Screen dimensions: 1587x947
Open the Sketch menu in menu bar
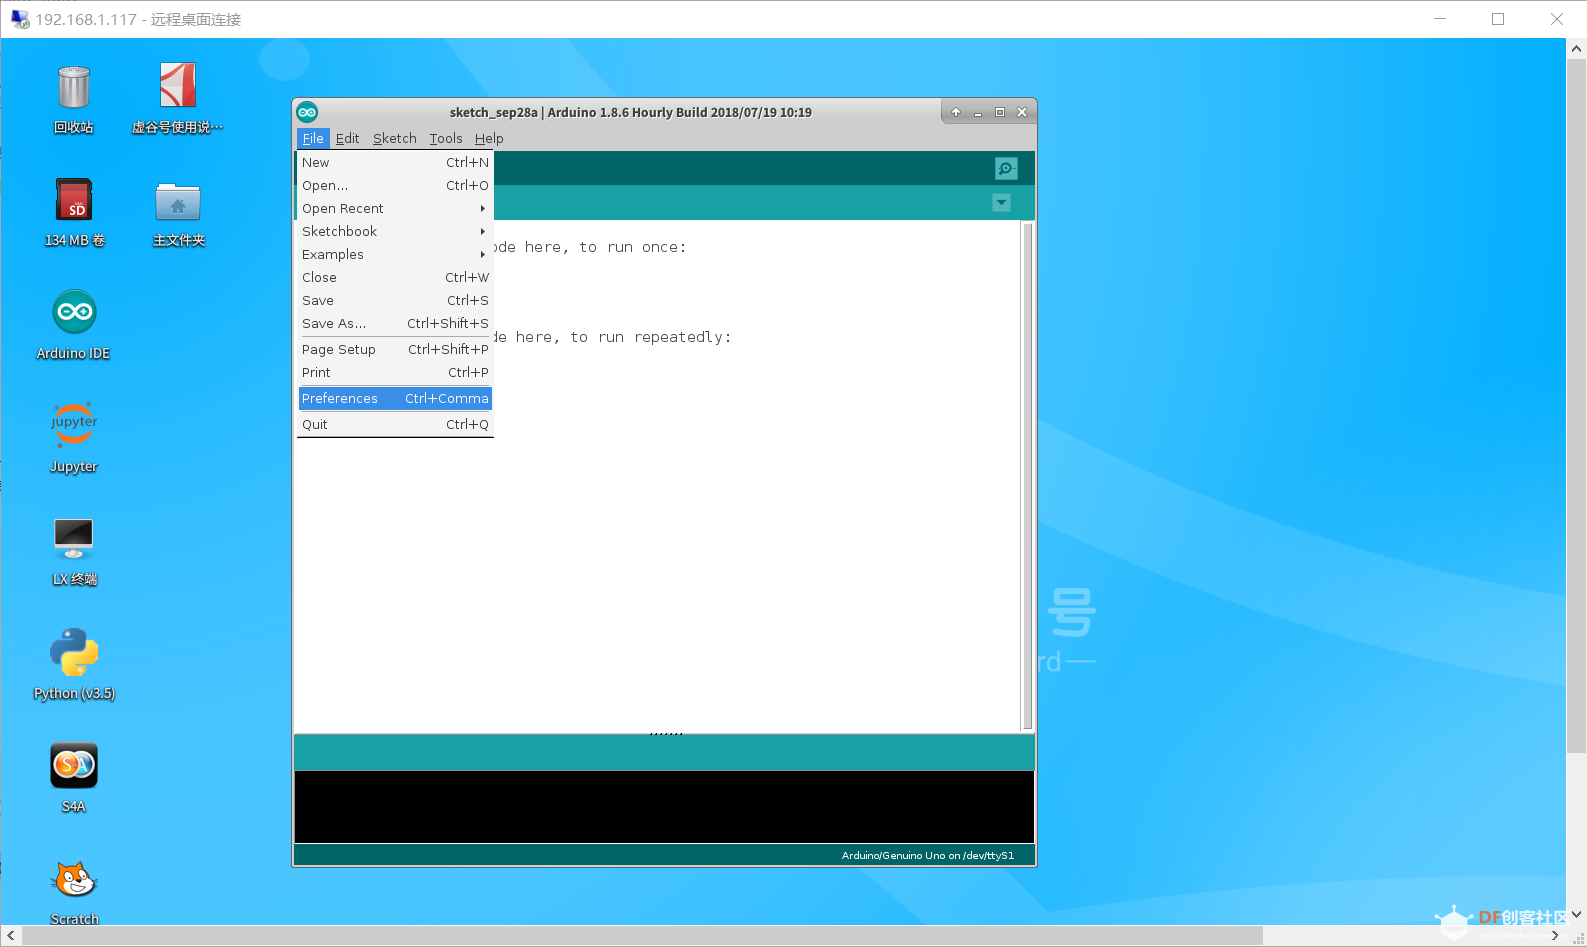[395, 139]
